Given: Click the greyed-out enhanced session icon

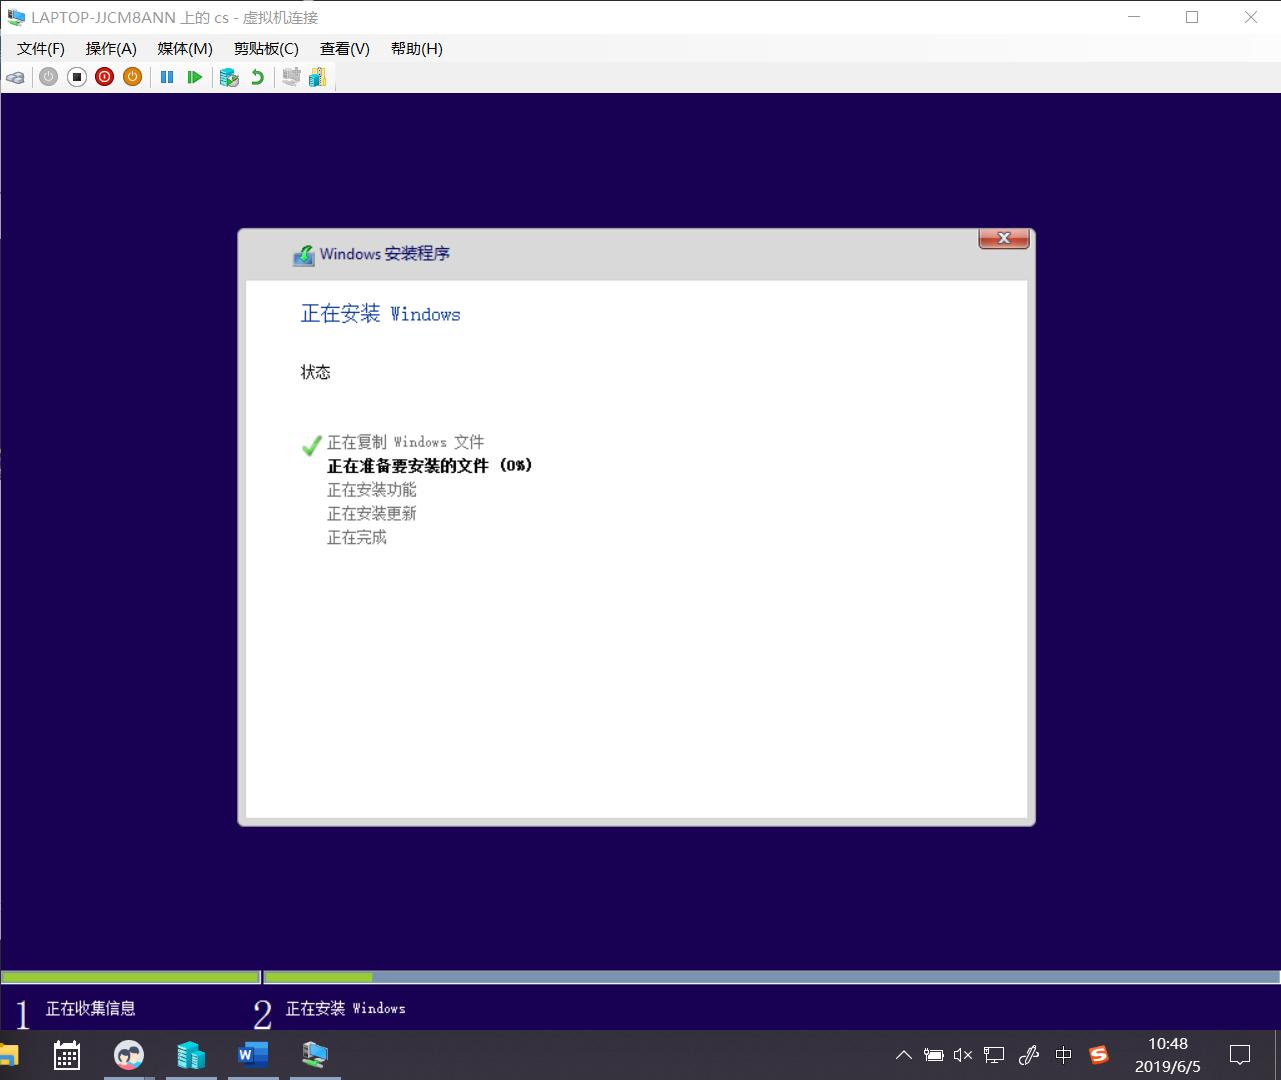Looking at the screenshot, I should (291, 77).
